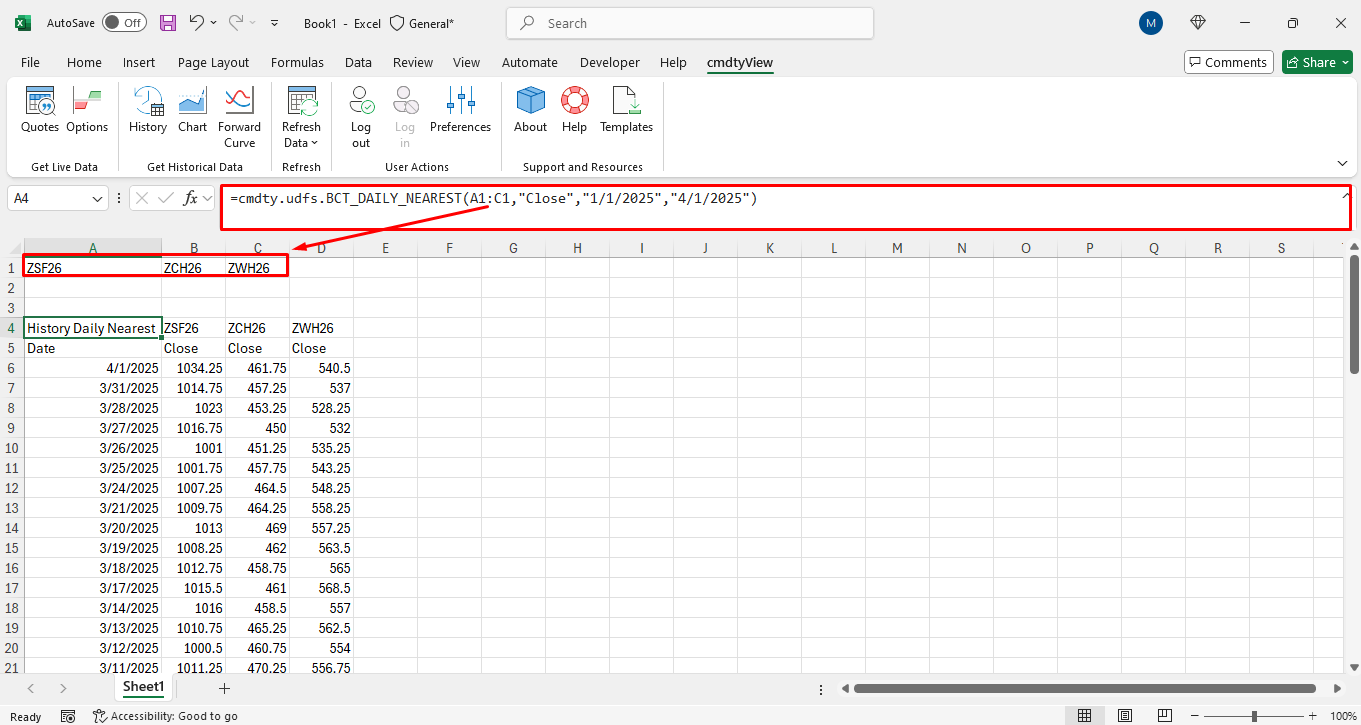Viewport: 1361px width, 725px height.
Task: Switch to the Home tab
Action: pos(84,62)
